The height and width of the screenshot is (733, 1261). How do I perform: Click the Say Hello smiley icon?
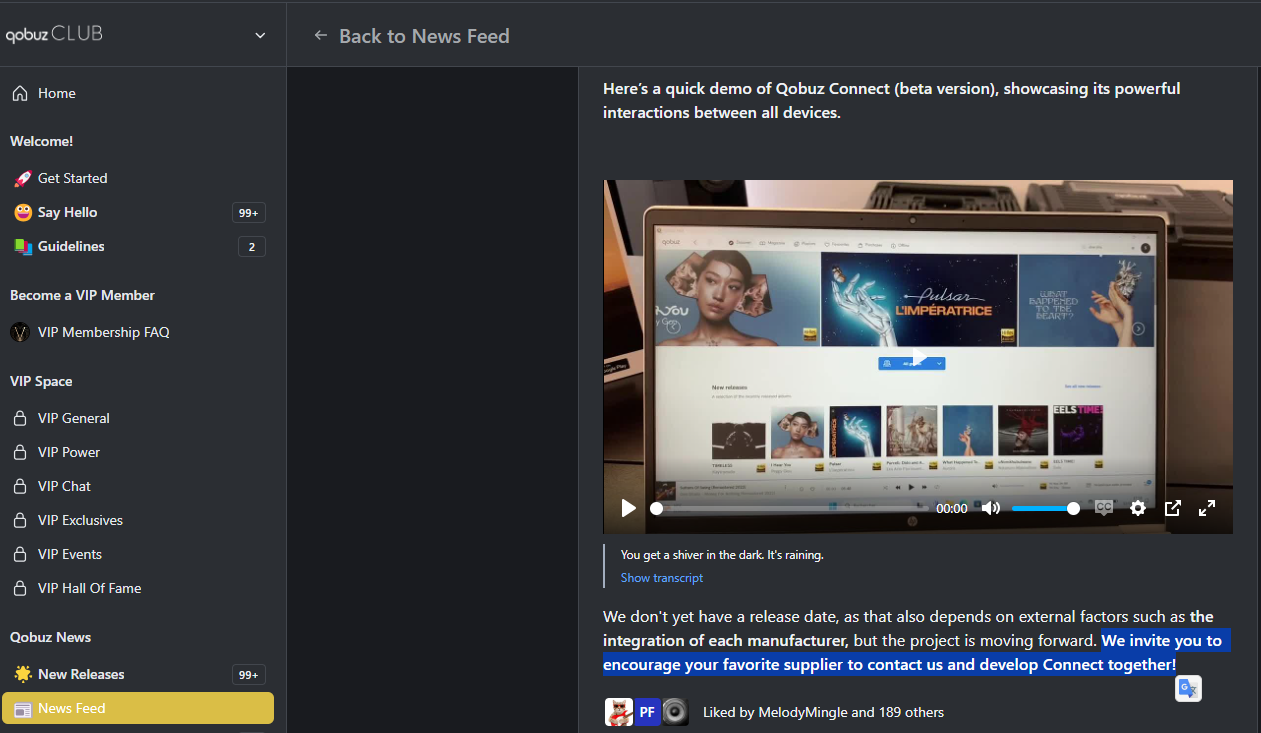pos(22,212)
